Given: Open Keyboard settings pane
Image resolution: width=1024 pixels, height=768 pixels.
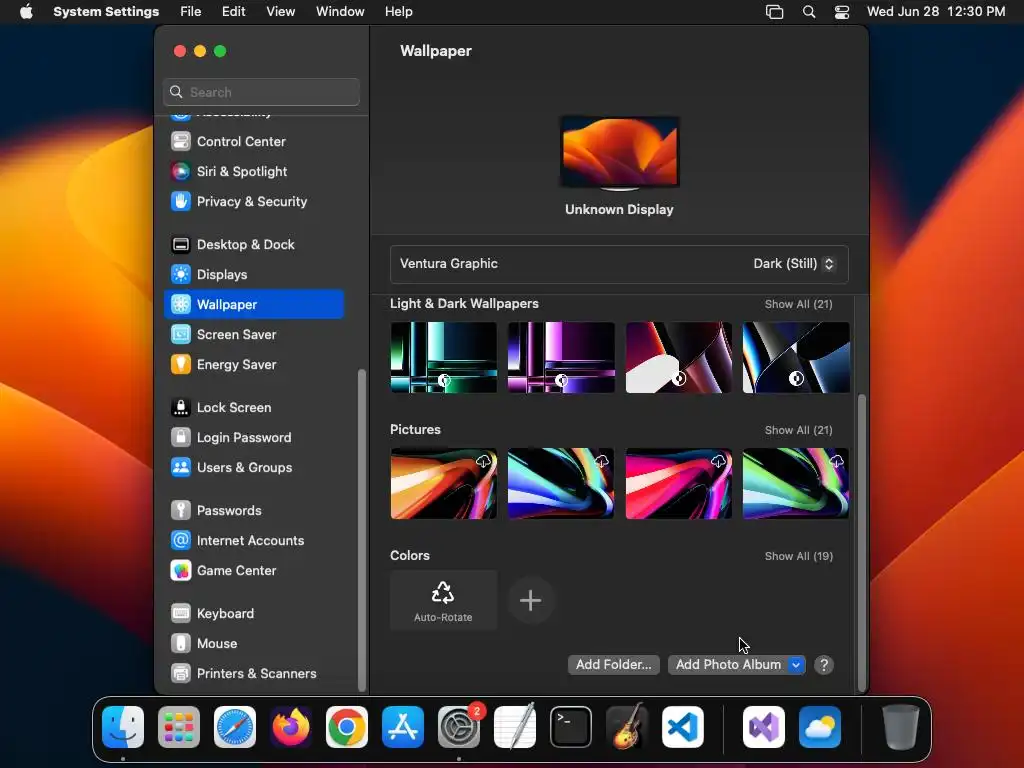Looking at the screenshot, I should pyautogui.click(x=253, y=614).
